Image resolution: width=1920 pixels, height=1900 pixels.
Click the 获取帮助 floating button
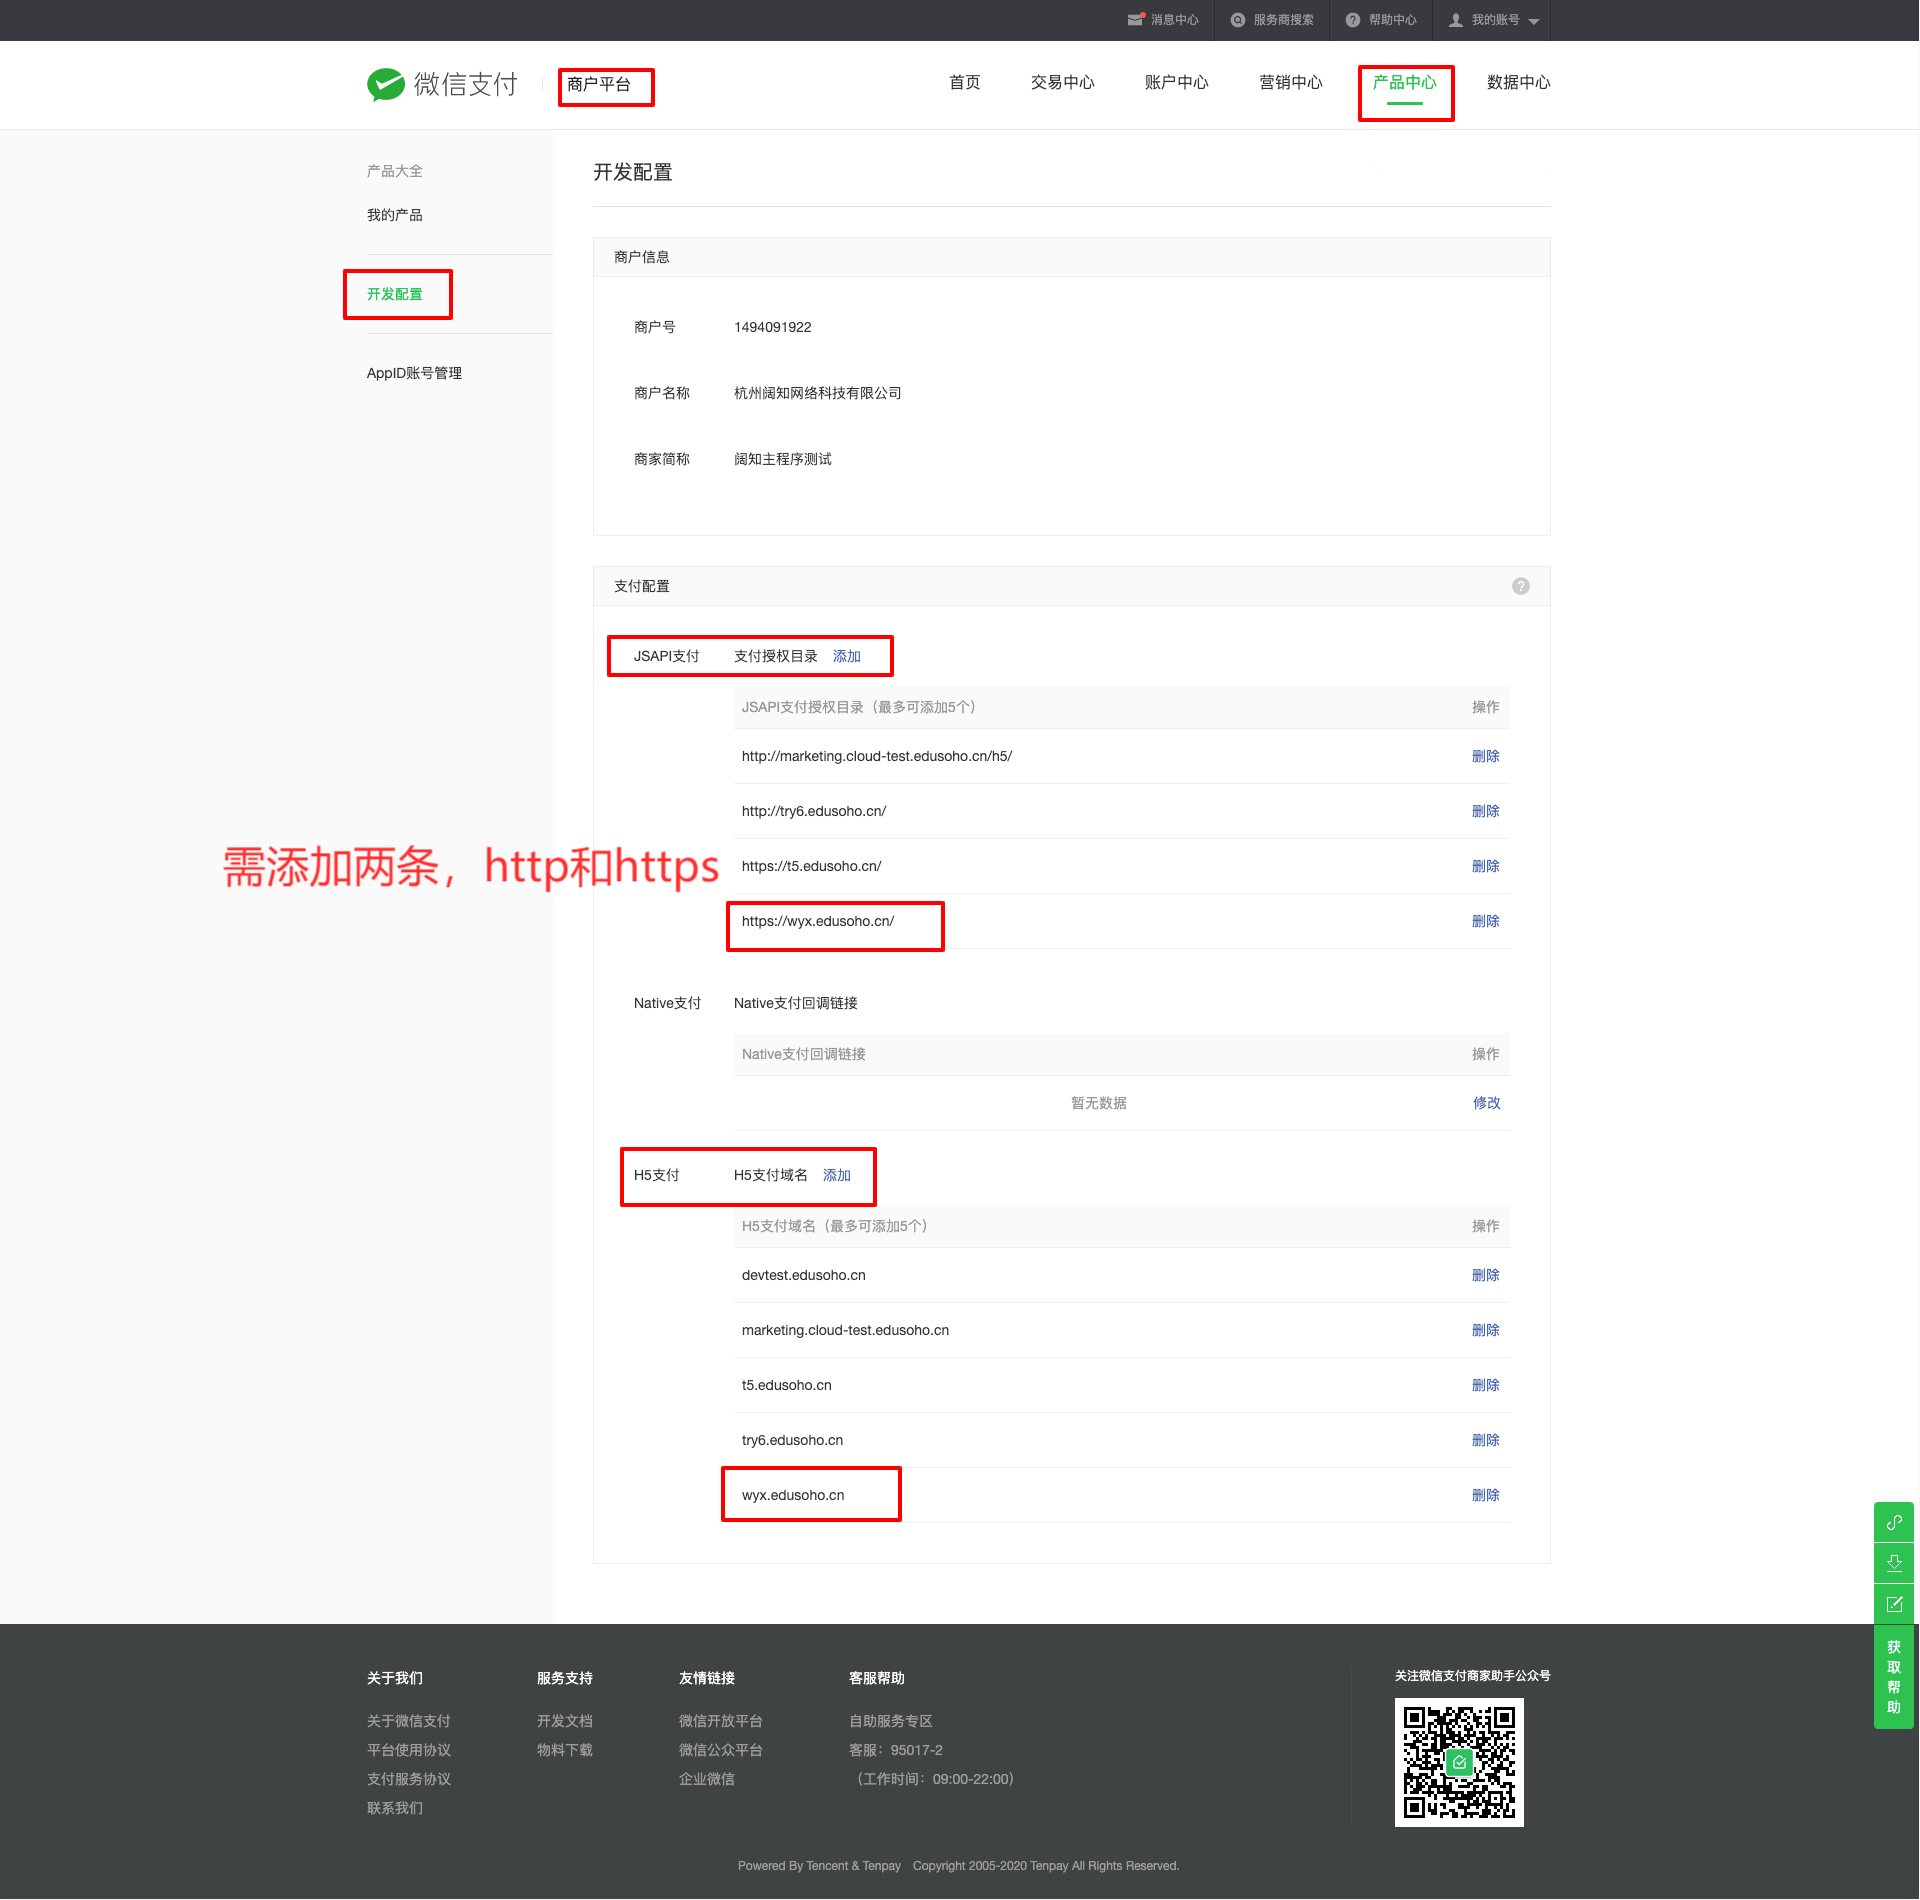click(x=1894, y=1677)
